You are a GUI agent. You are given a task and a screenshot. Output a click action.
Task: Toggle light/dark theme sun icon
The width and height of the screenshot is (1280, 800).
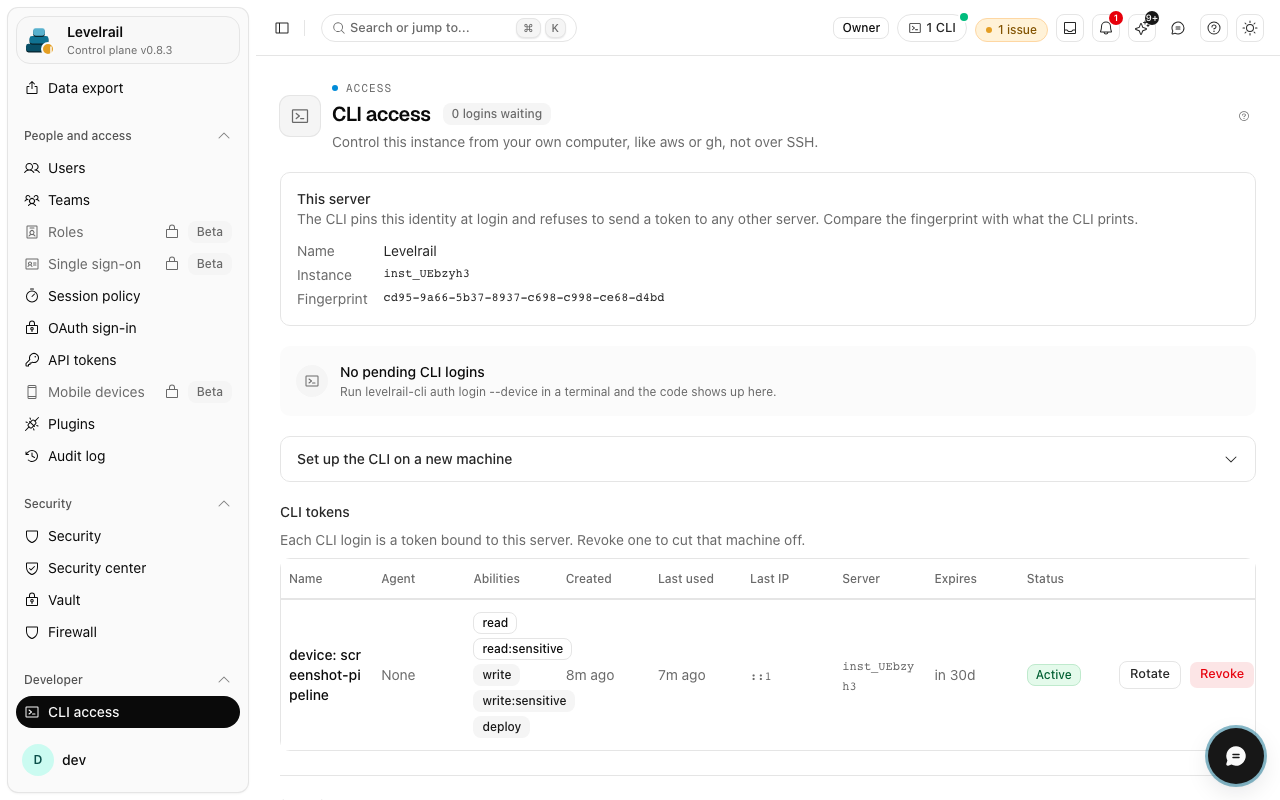pyautogui.click(x=1250, y=28)
